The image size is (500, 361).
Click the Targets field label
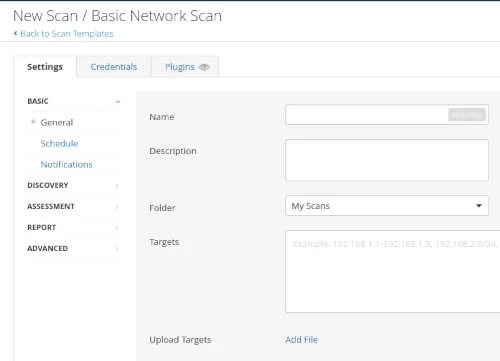coord(164,242)
